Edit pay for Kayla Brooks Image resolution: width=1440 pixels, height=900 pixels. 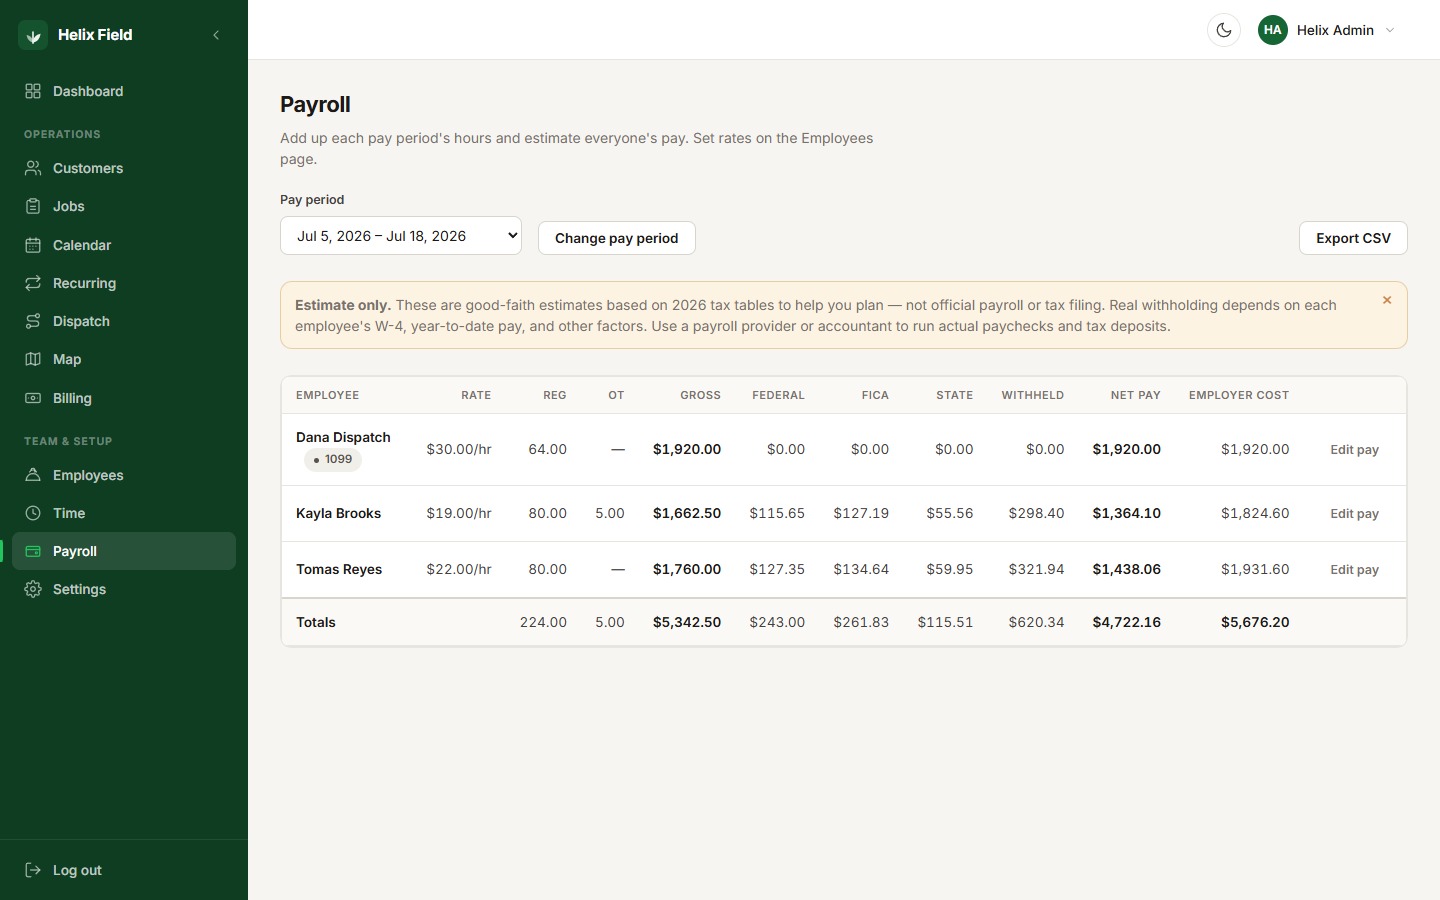pyautogui.click(x=1354, y=514)
